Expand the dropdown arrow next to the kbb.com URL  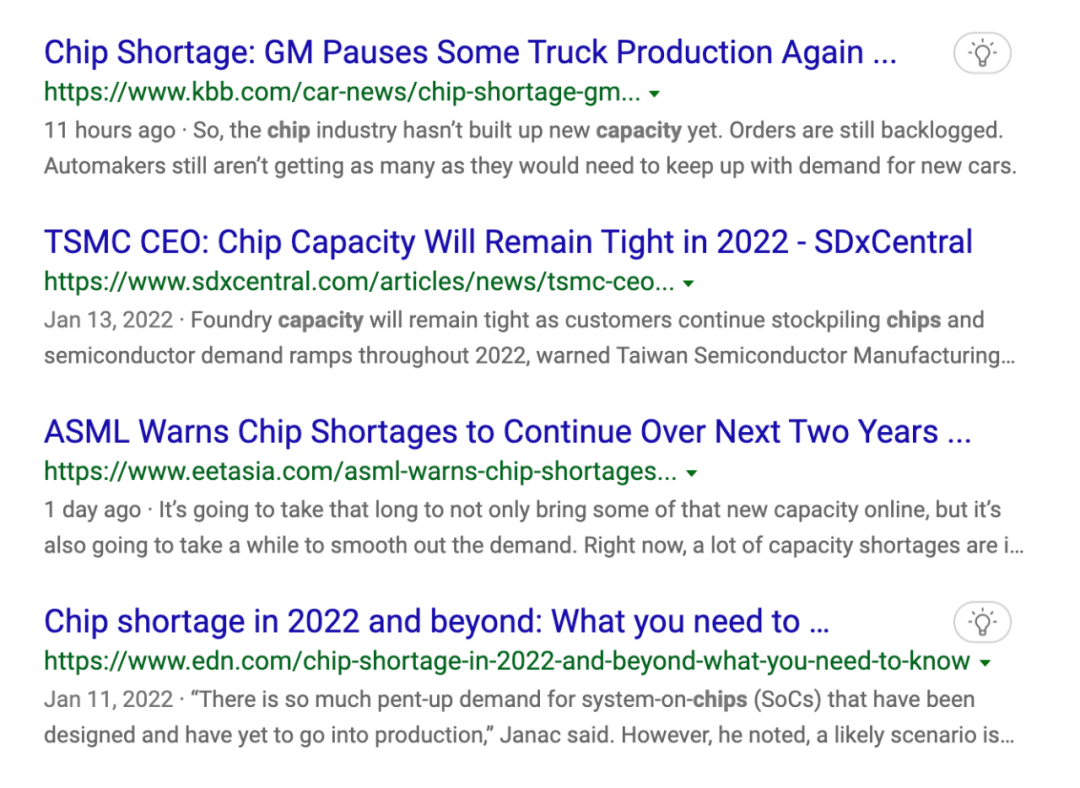click(654, 94)
